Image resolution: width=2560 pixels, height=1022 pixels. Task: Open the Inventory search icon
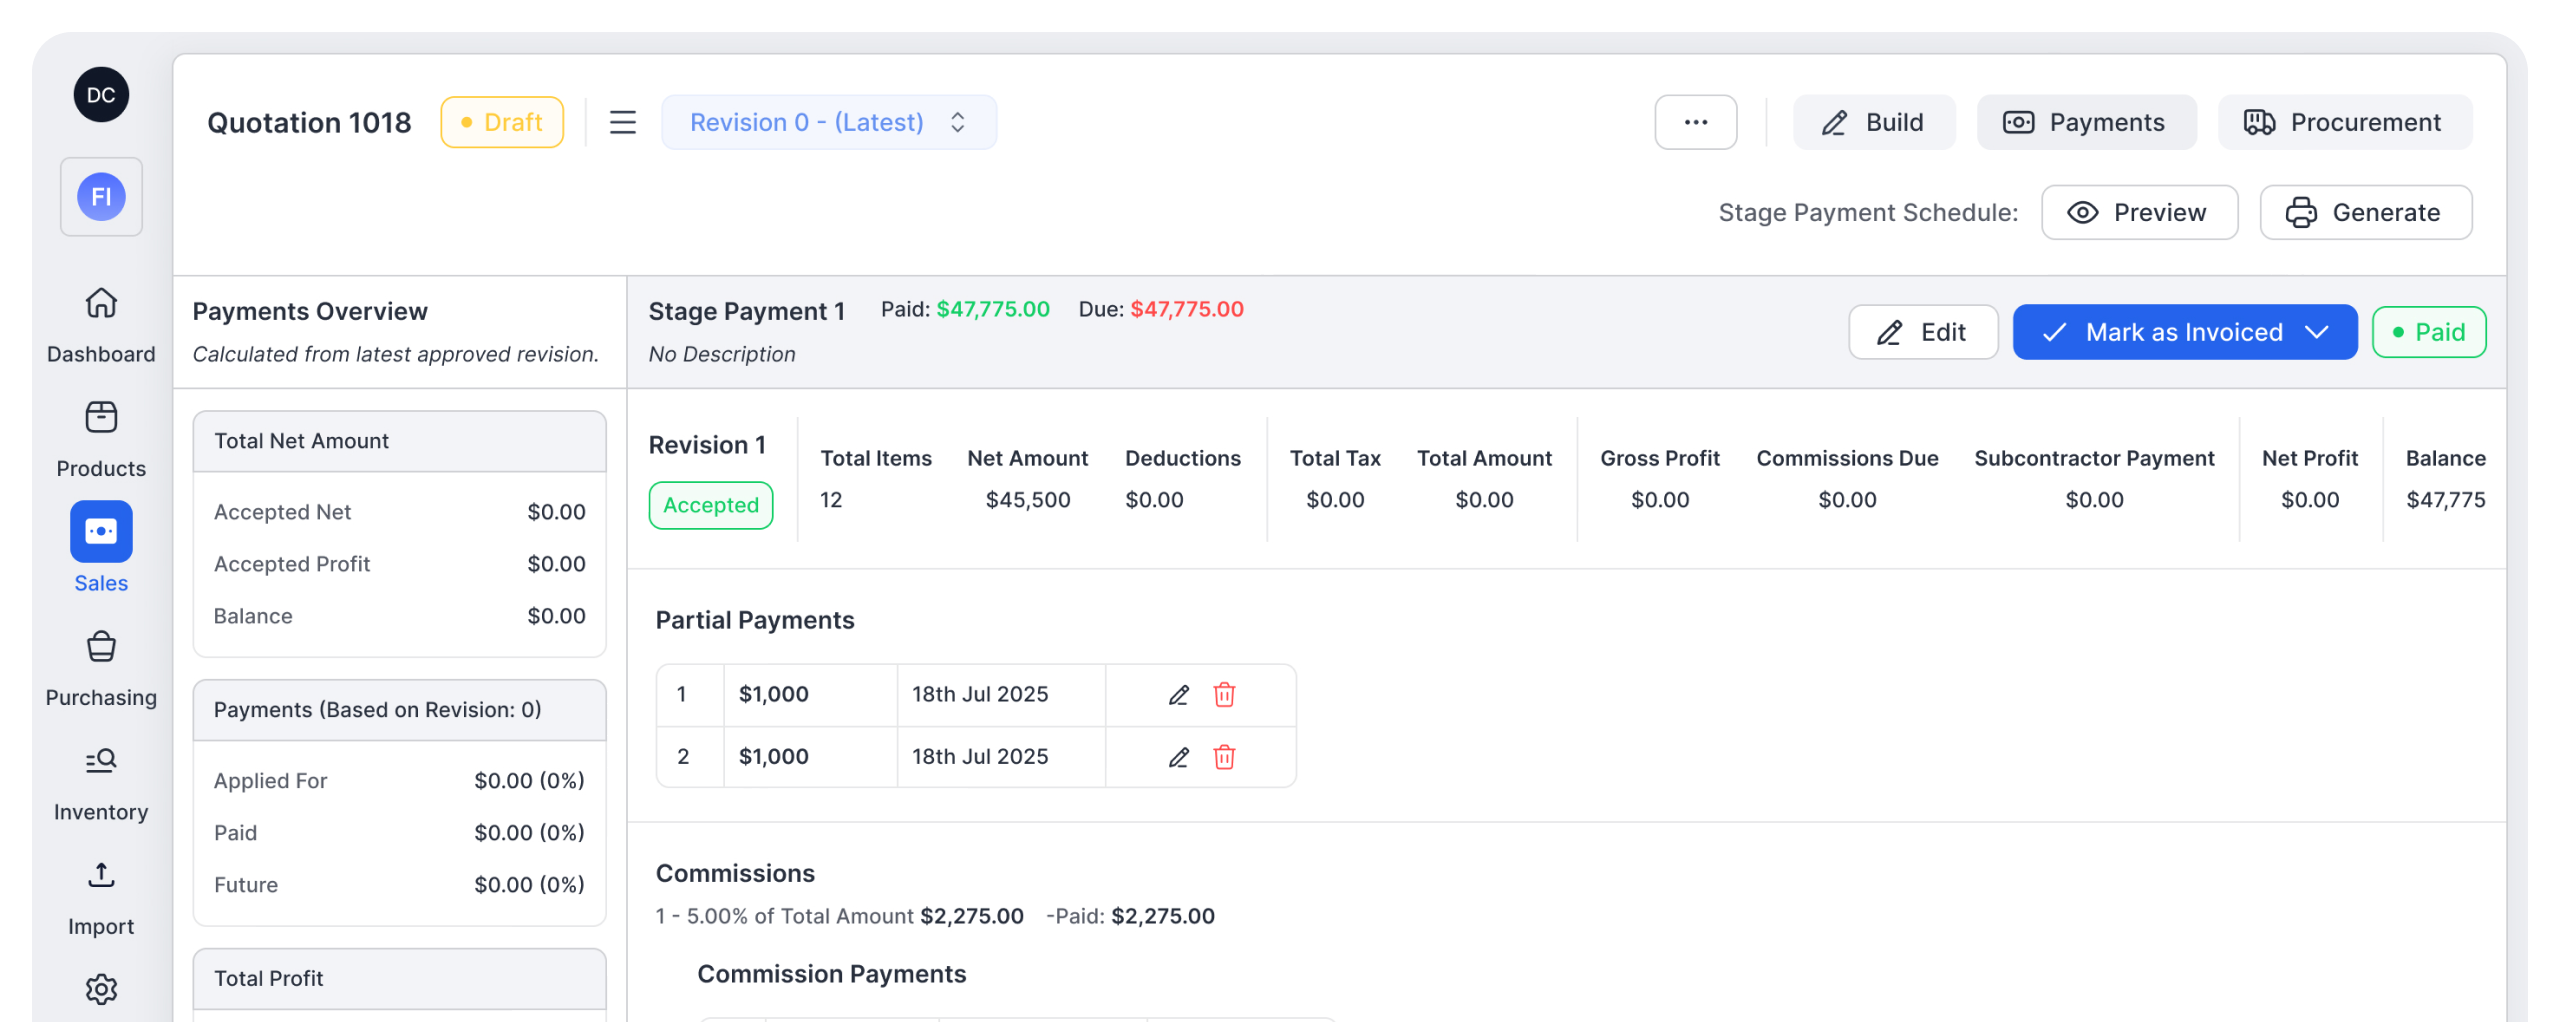click(x=101, y=762)
